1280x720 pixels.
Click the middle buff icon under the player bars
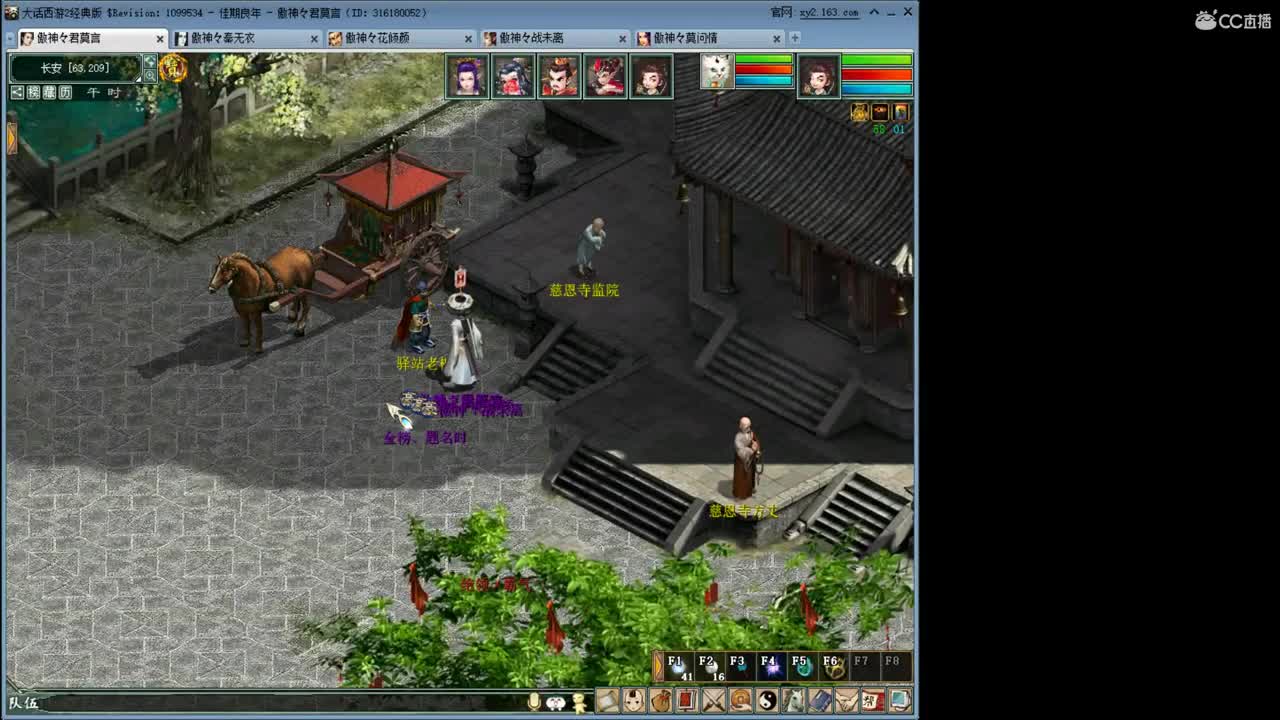coord(880,112)
